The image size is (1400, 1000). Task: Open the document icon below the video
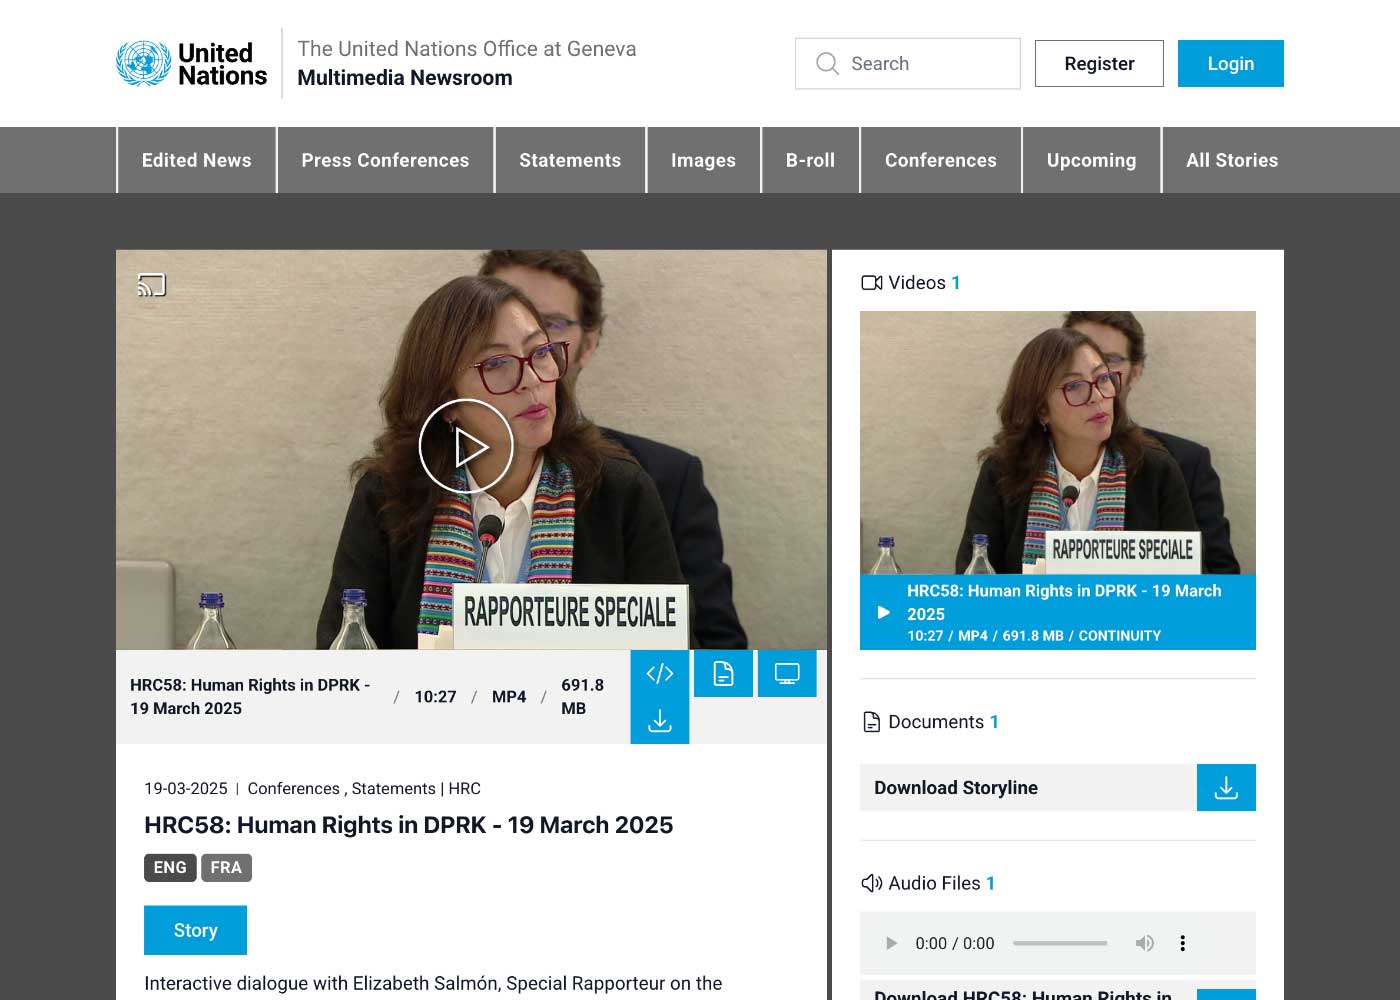click(723, 674)
